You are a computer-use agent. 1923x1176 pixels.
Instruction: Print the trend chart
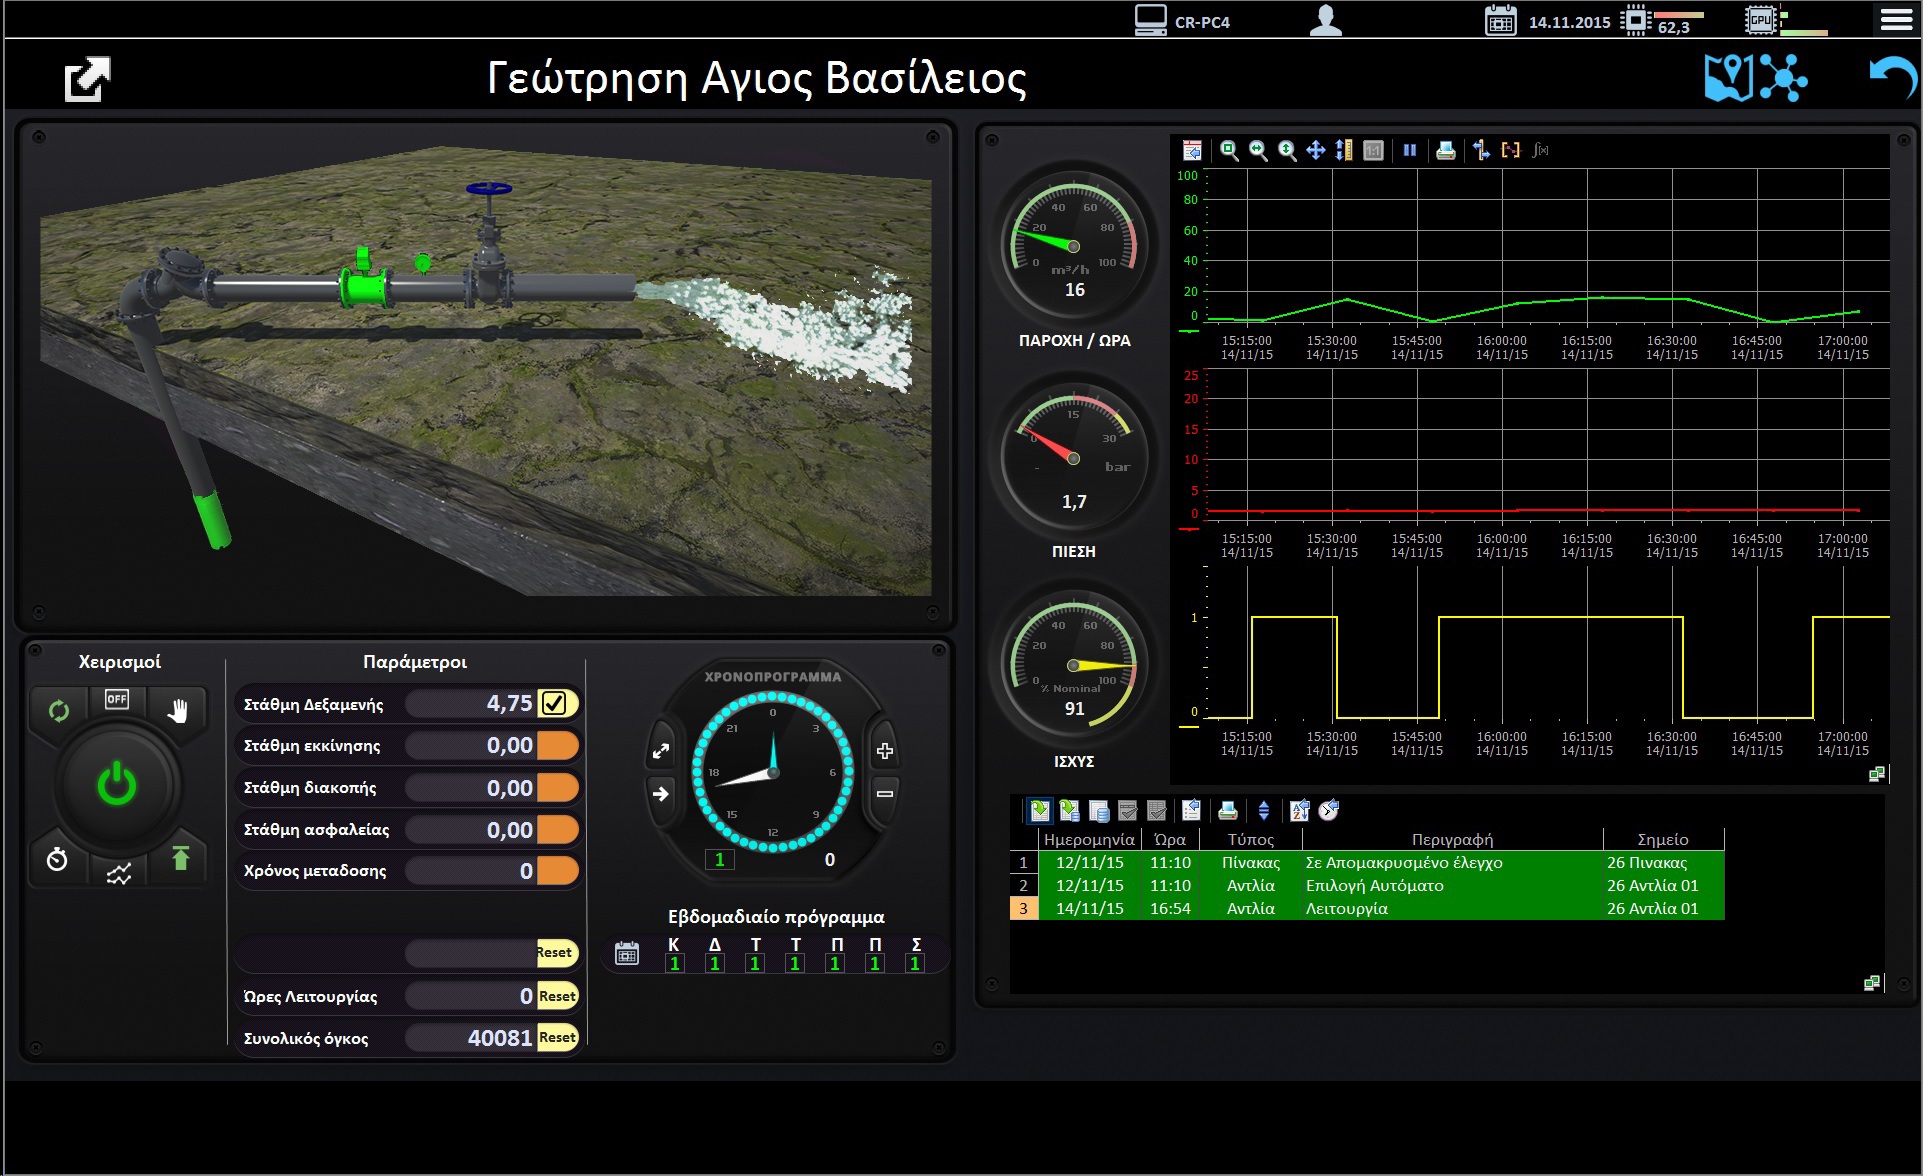(x=1445, y=150)
